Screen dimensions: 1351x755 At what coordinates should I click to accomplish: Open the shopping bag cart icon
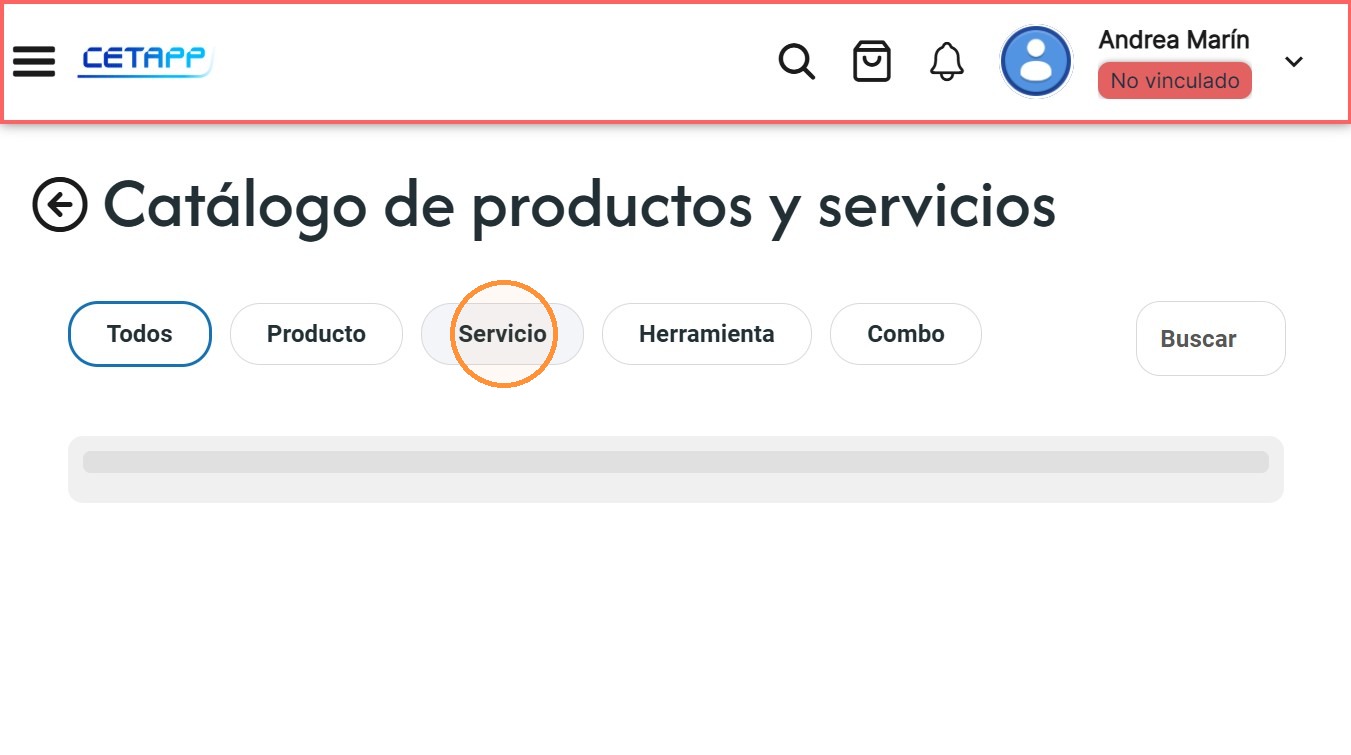click(x=872, y=61)
